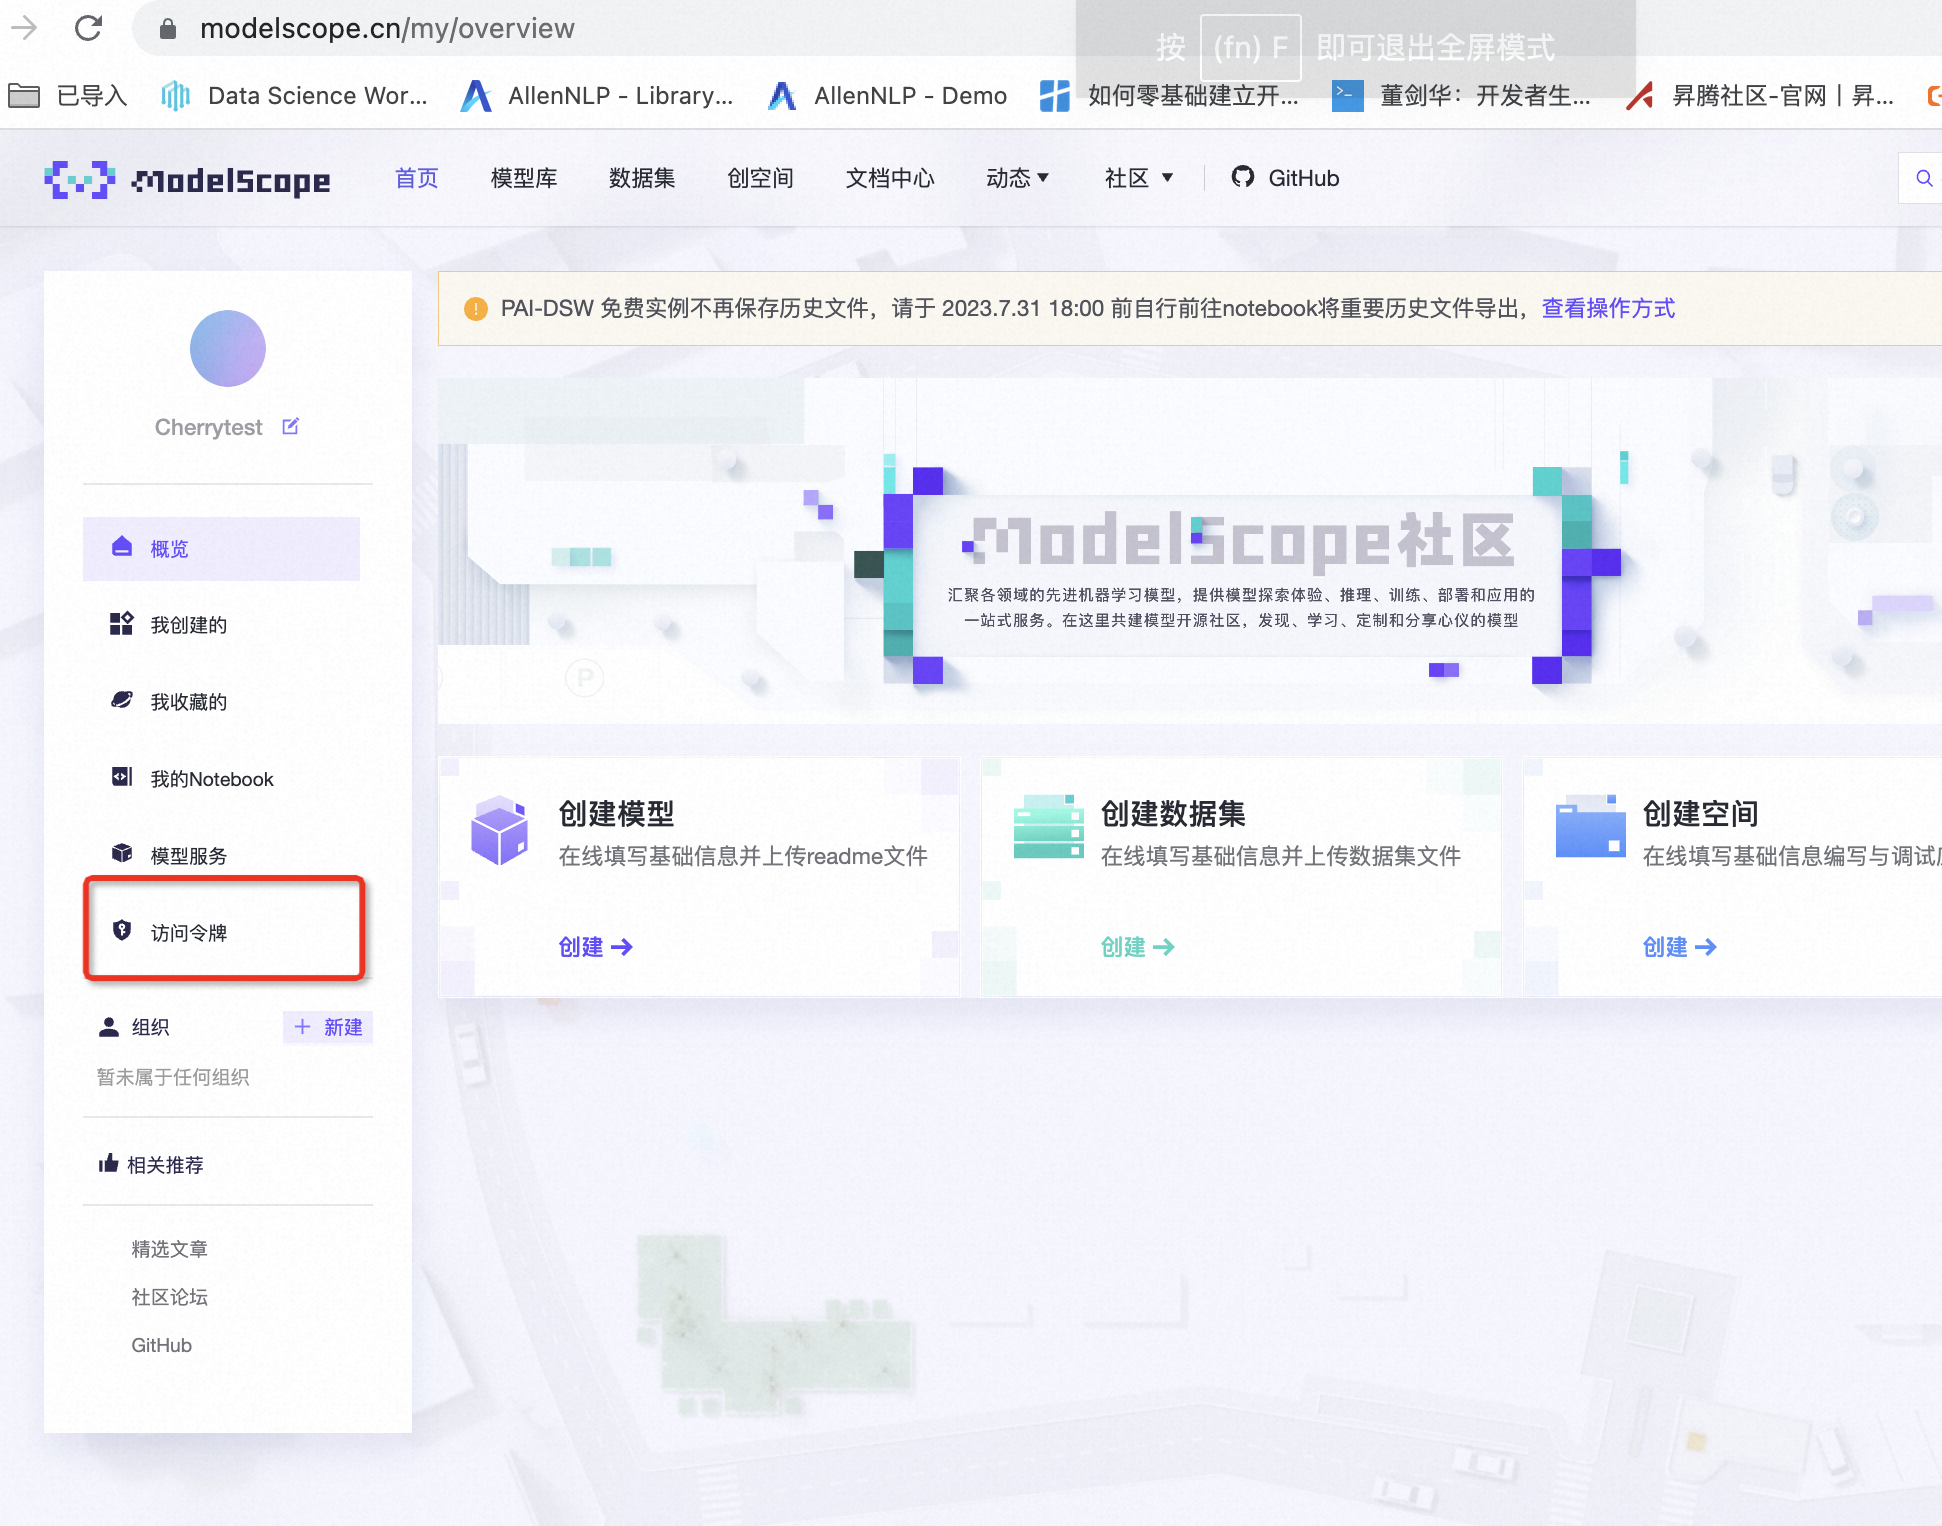The height and width of the screenshot is (1526, 1942).
Task: Click the browser reload icon
Action: (x=88, y=28)
